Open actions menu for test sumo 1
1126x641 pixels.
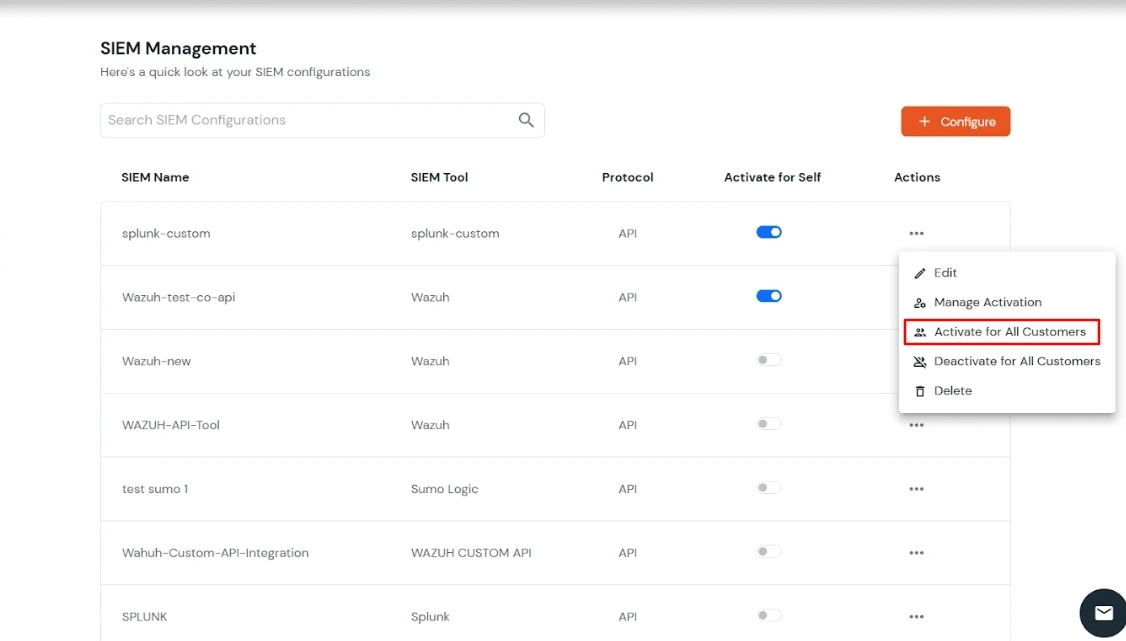coord(916,488)
